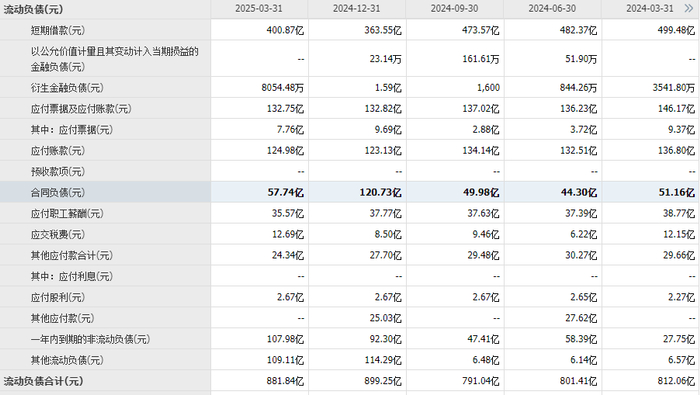Click the 衍生金融负债(元) row label
The width and height of the screenshot is (700, 395).
tap(67, 88)
